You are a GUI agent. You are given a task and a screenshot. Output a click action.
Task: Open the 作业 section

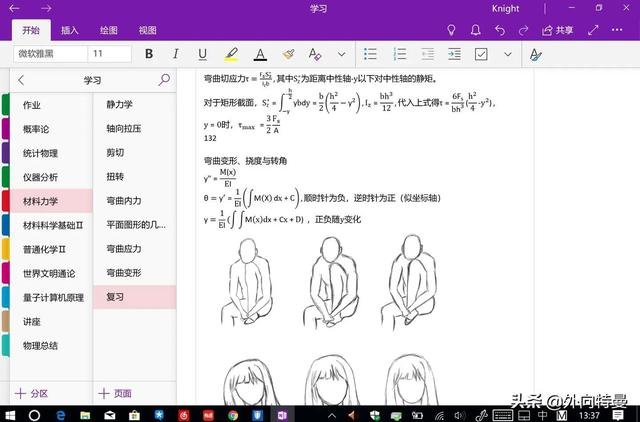click(51, 105)
